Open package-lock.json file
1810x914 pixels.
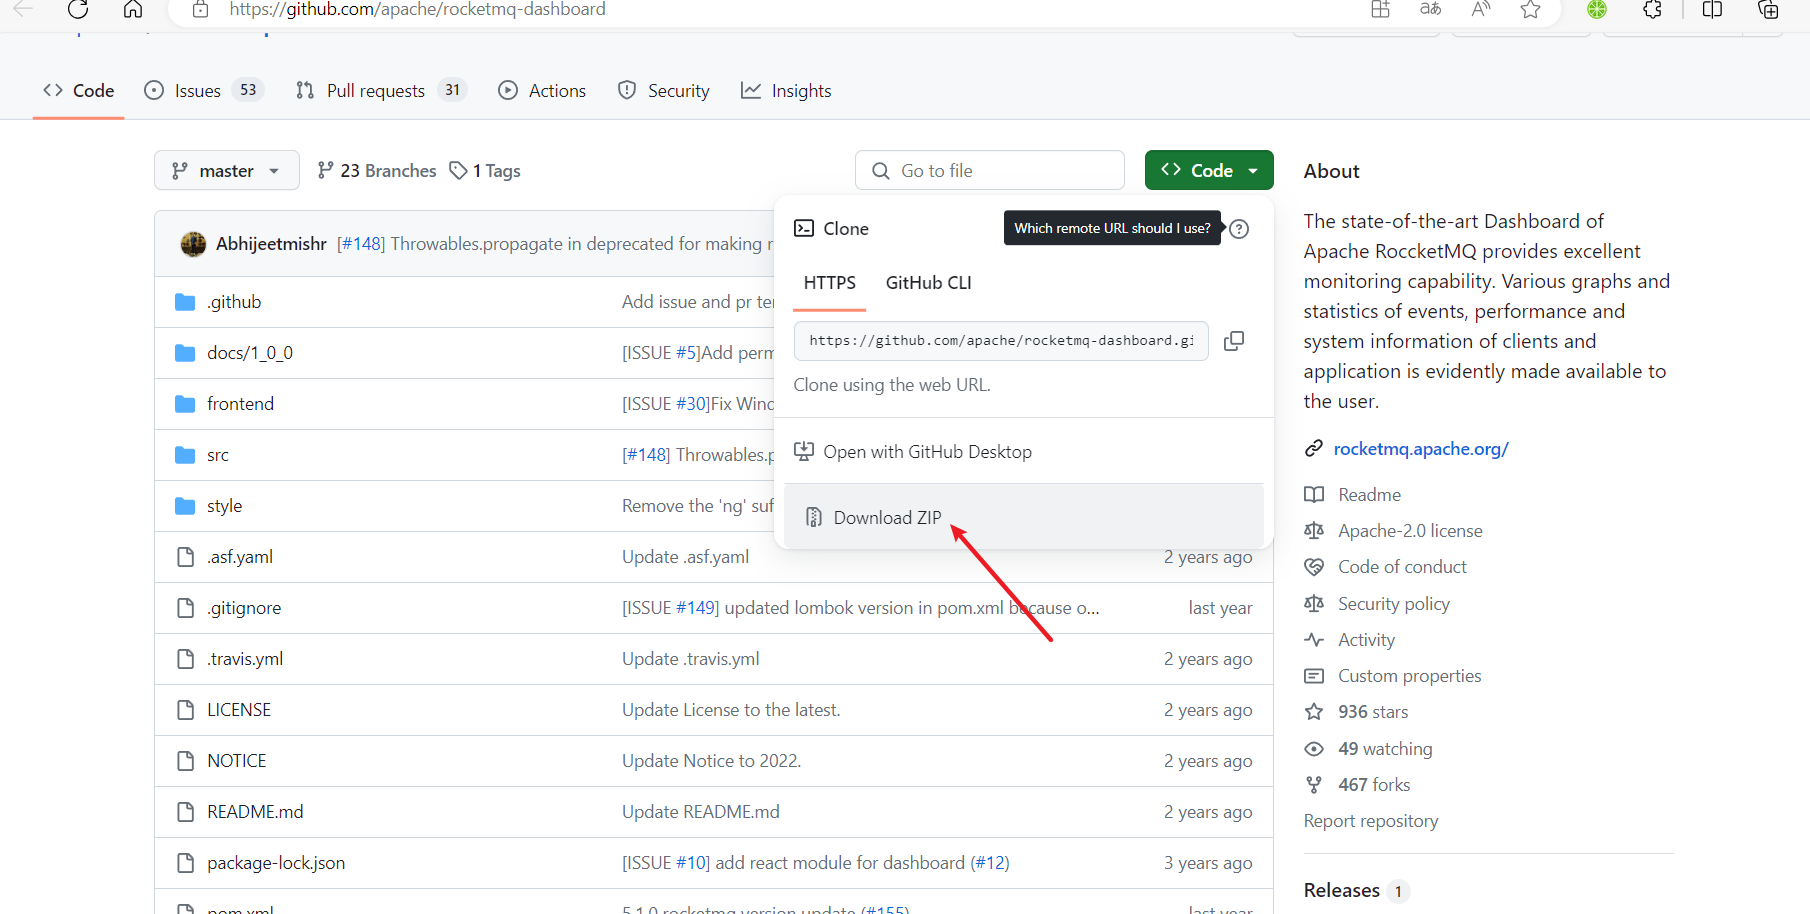tap(276, 863)
